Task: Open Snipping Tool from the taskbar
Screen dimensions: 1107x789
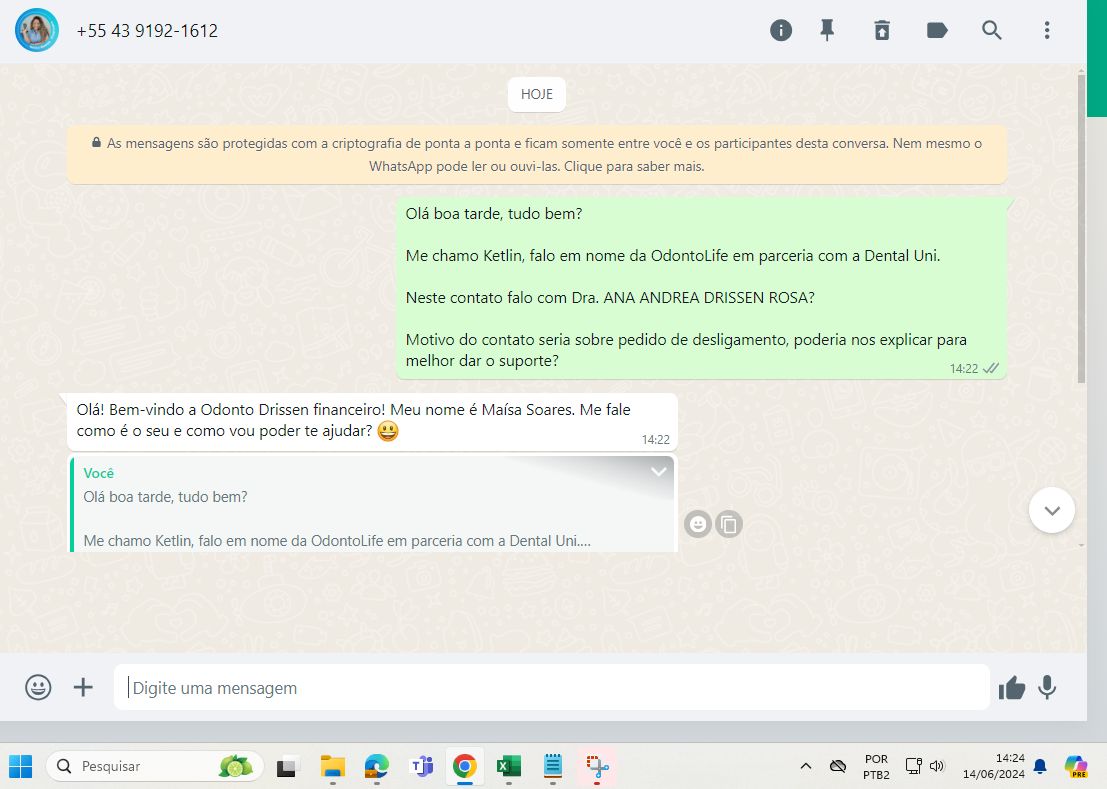Action: click(x=597, y=766)
